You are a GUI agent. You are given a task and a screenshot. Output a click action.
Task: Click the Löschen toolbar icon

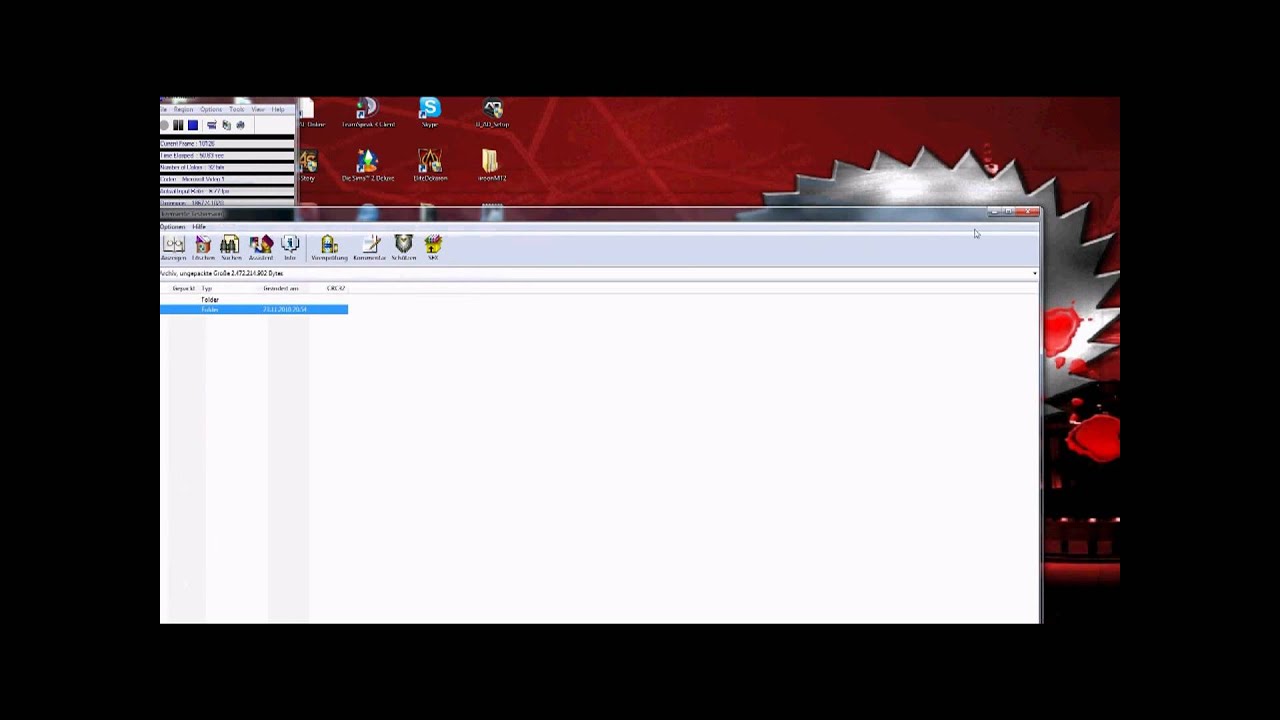(203, 248)
